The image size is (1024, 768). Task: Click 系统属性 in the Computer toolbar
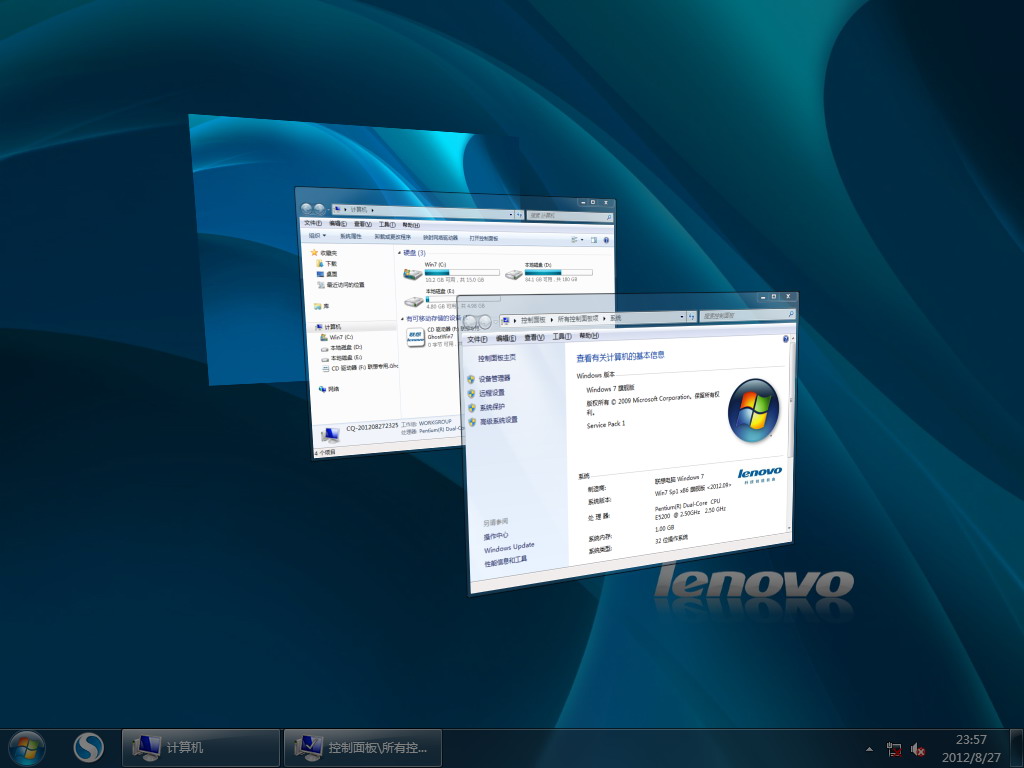click(350, 236)
